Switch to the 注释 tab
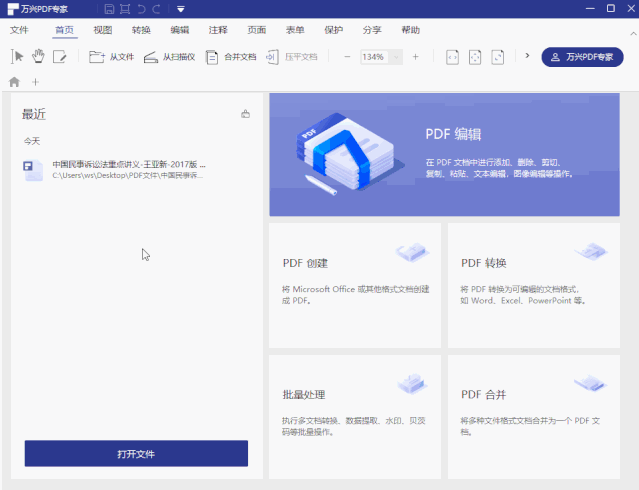Image resolution: width=639 pixels, height=490 pixels. pyautogui.click(x=218, y=30)
